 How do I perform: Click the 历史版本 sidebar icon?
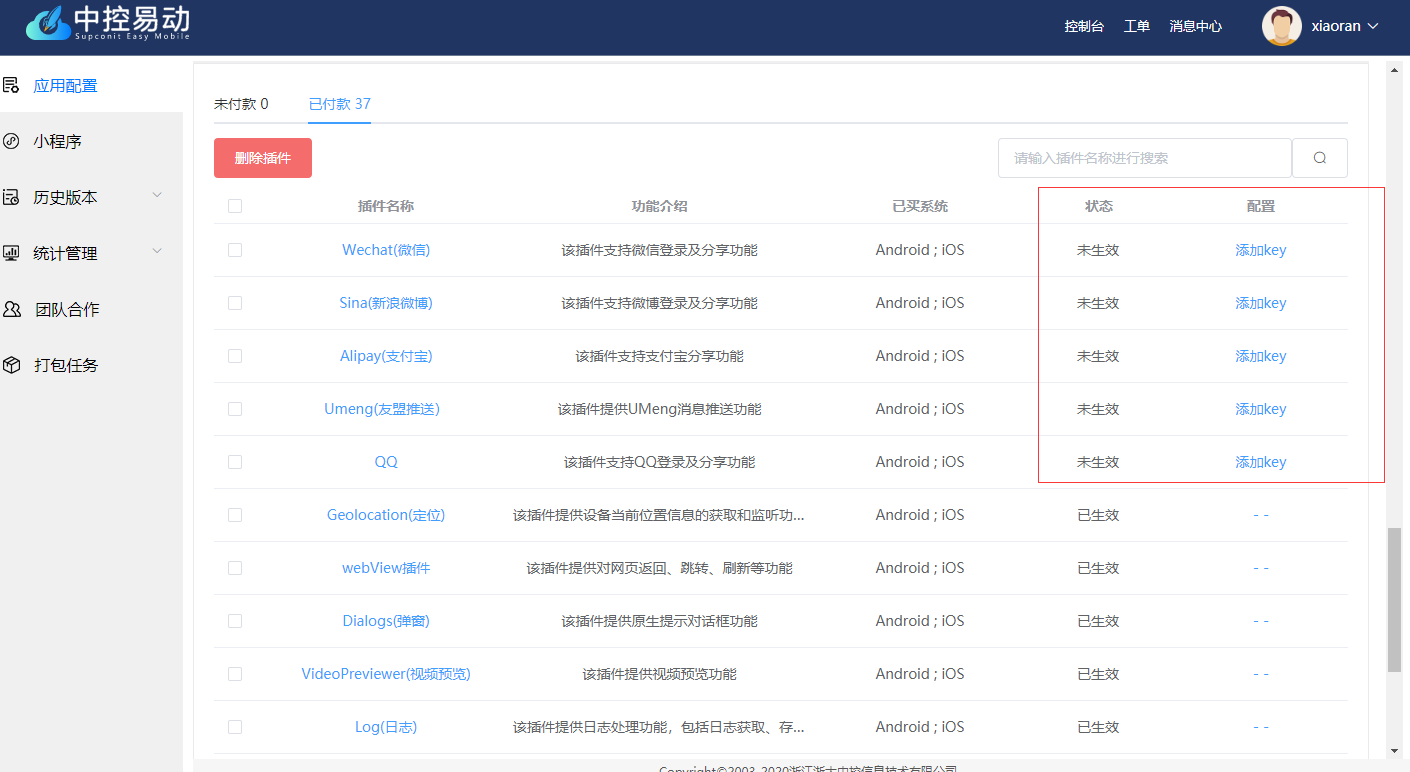pos(11,197)
